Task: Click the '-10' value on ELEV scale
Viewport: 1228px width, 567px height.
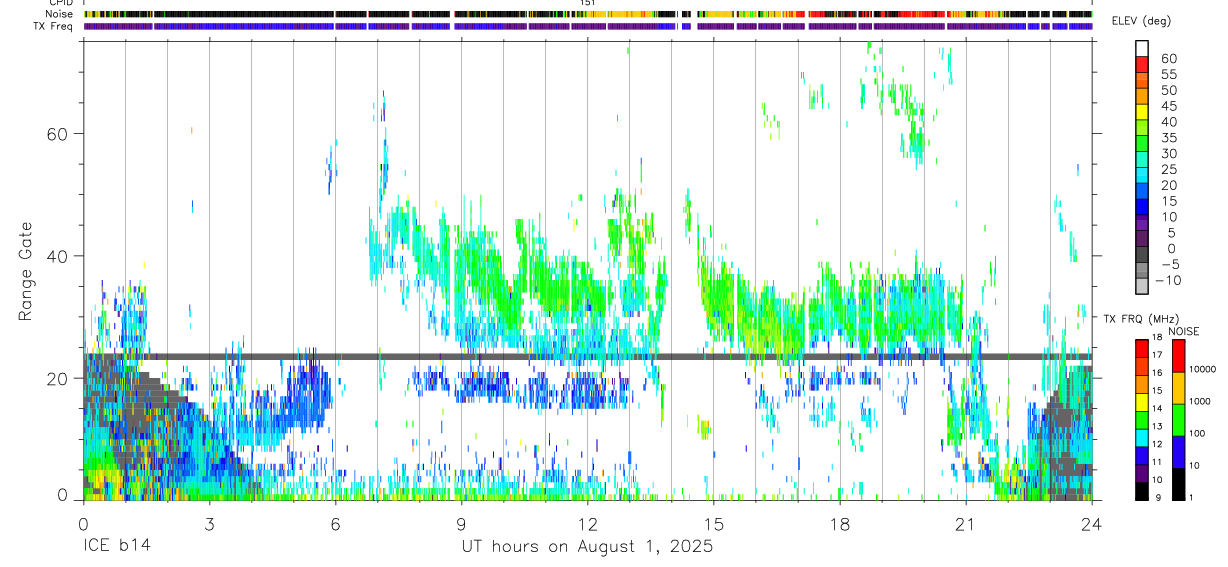Action: 1168,281
